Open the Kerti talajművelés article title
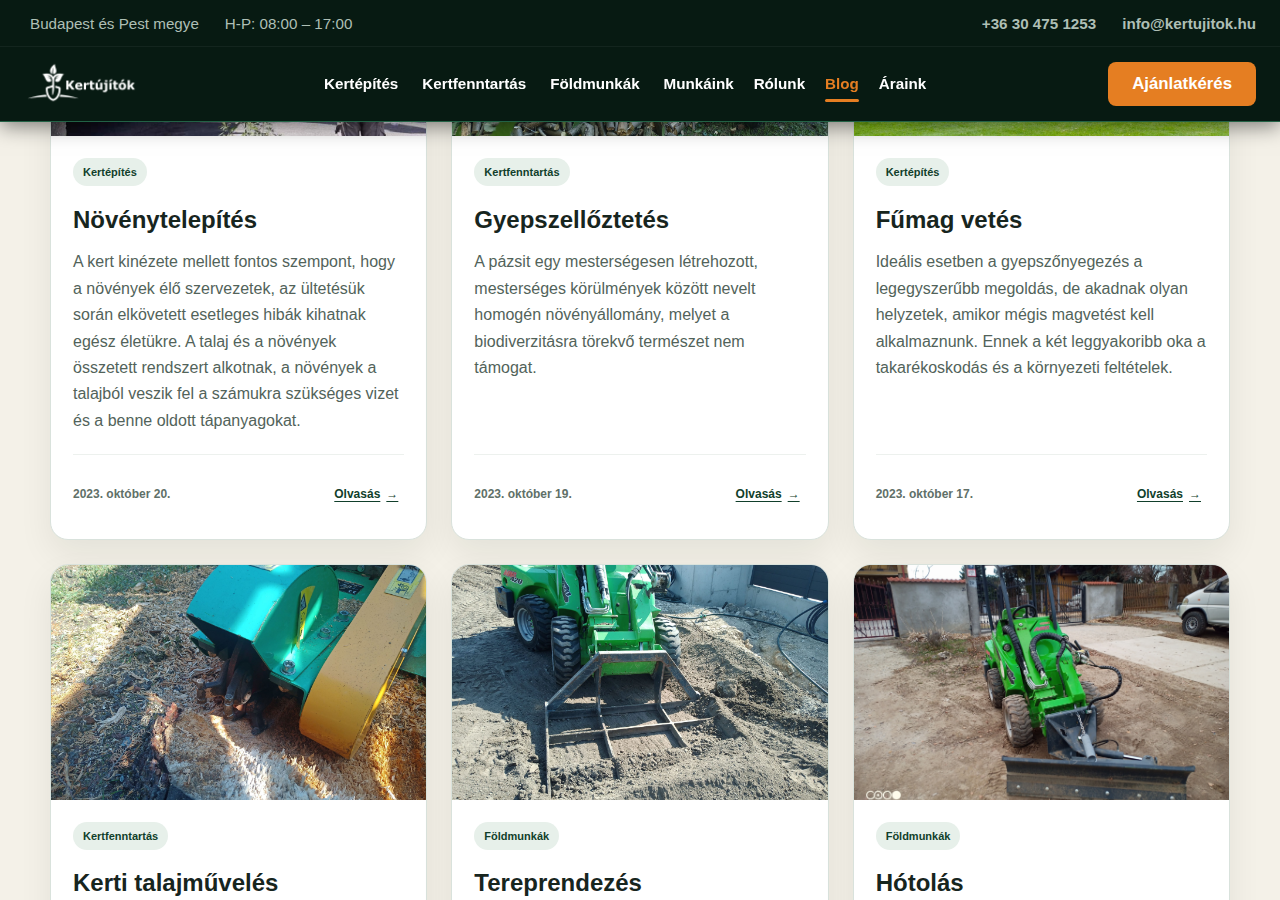1280x900 pixels. [x=175, y=883]
